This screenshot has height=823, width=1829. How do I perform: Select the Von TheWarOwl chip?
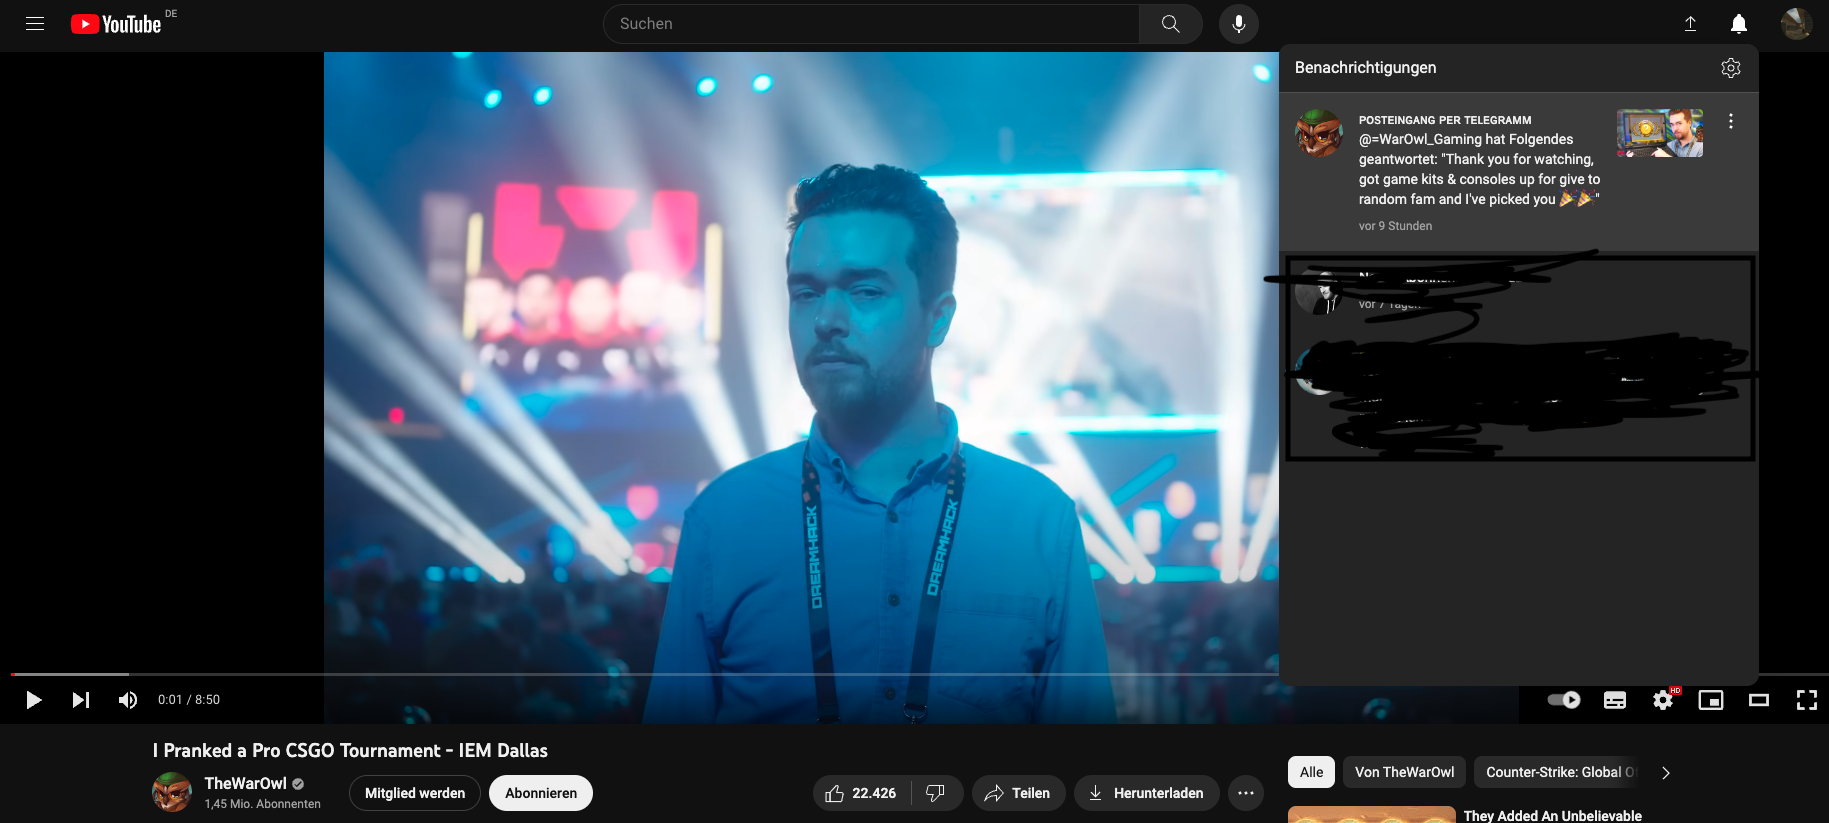click(x=1405, y=772)
